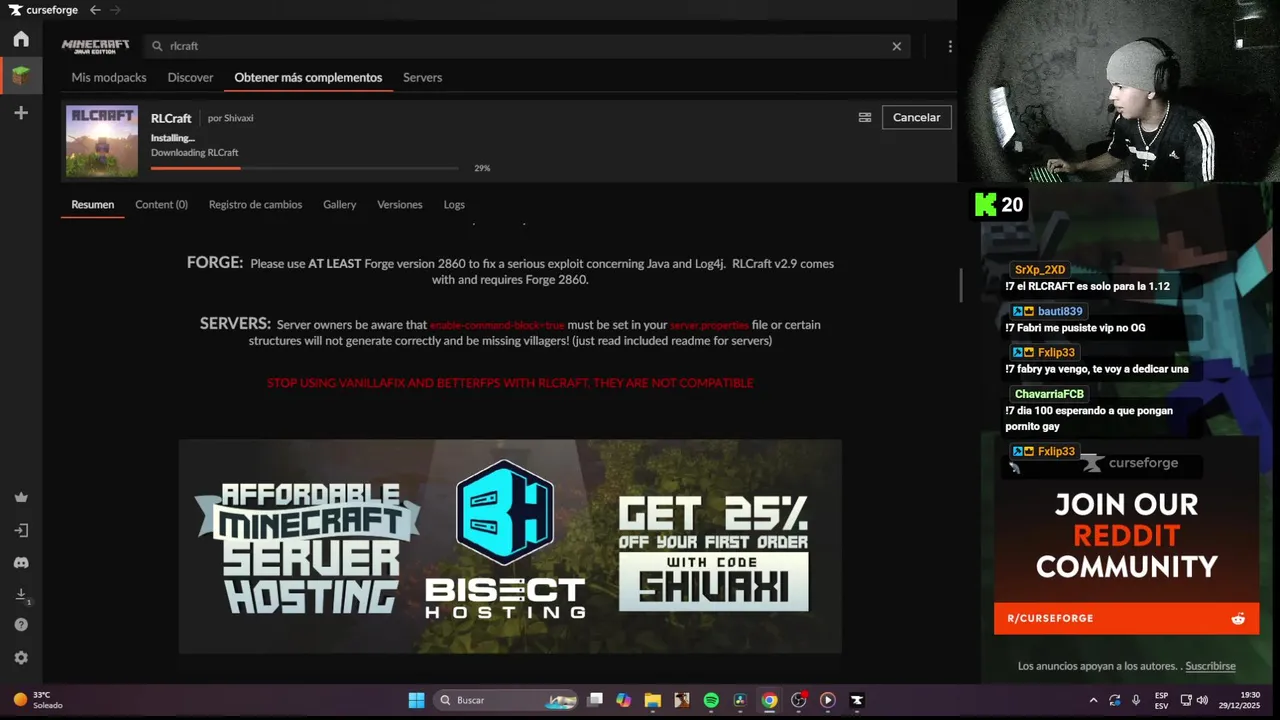1280x720 pixels.
Task: Click the RLCraft modpack thumbnail
Action: point(102,141)
